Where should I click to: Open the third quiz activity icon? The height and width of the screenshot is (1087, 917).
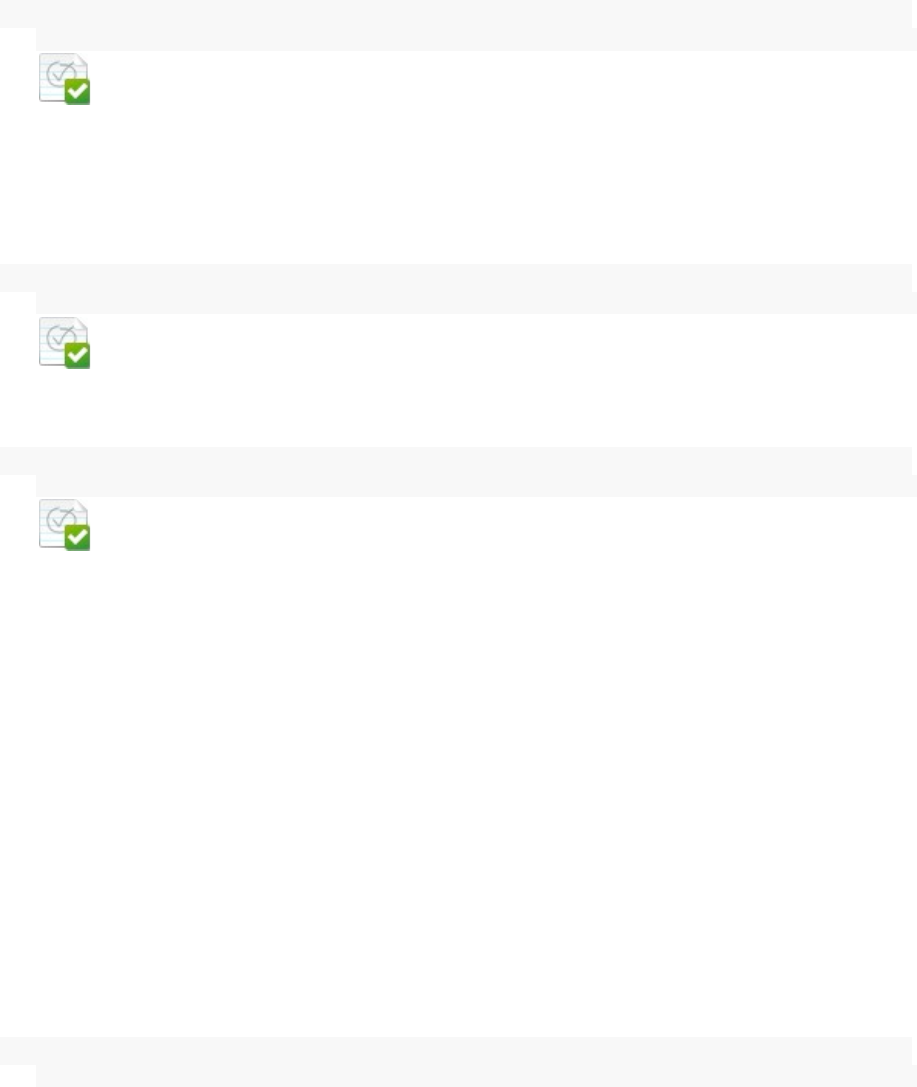pyautogui.click(x=64, y=525)
